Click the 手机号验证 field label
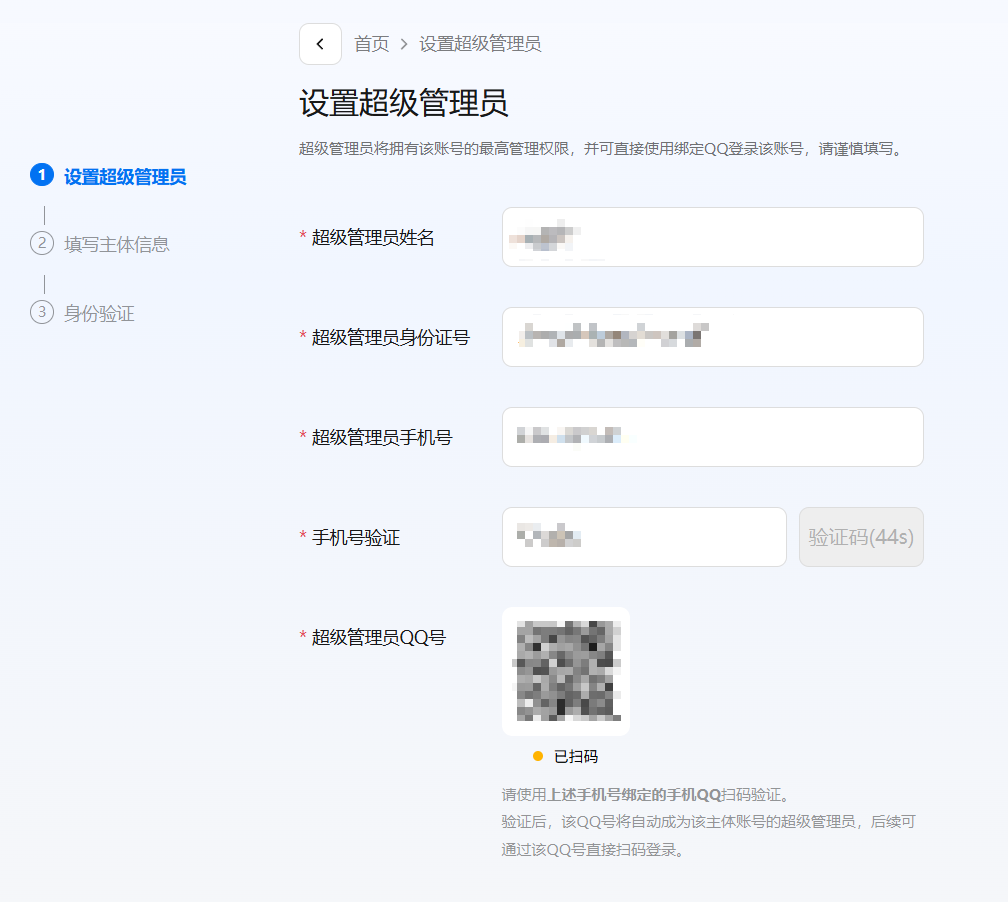The width and height of the screenshot is (1008, 902). tap(356, 537)
